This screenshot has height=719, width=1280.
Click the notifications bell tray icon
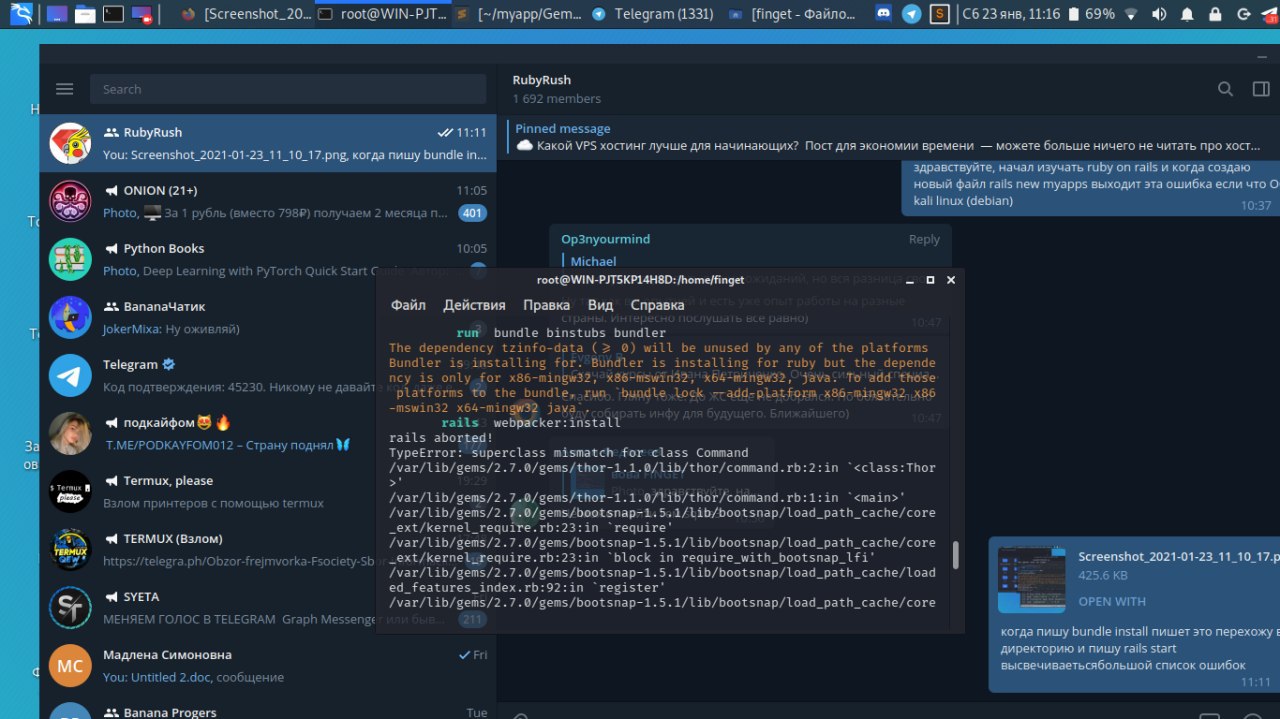tap(1187, 14)
